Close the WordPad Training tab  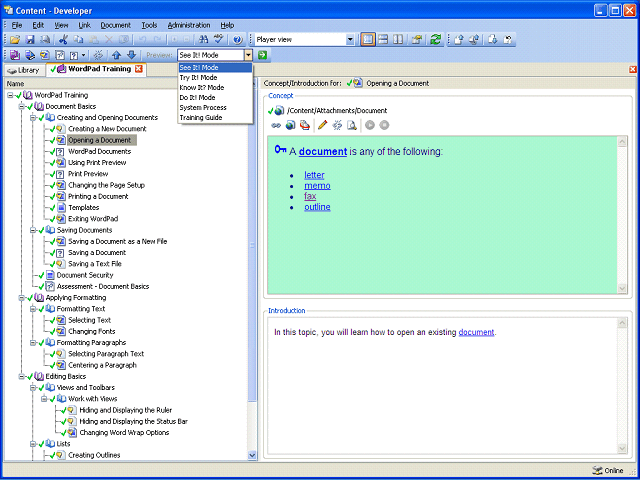(x=139, y=69)
